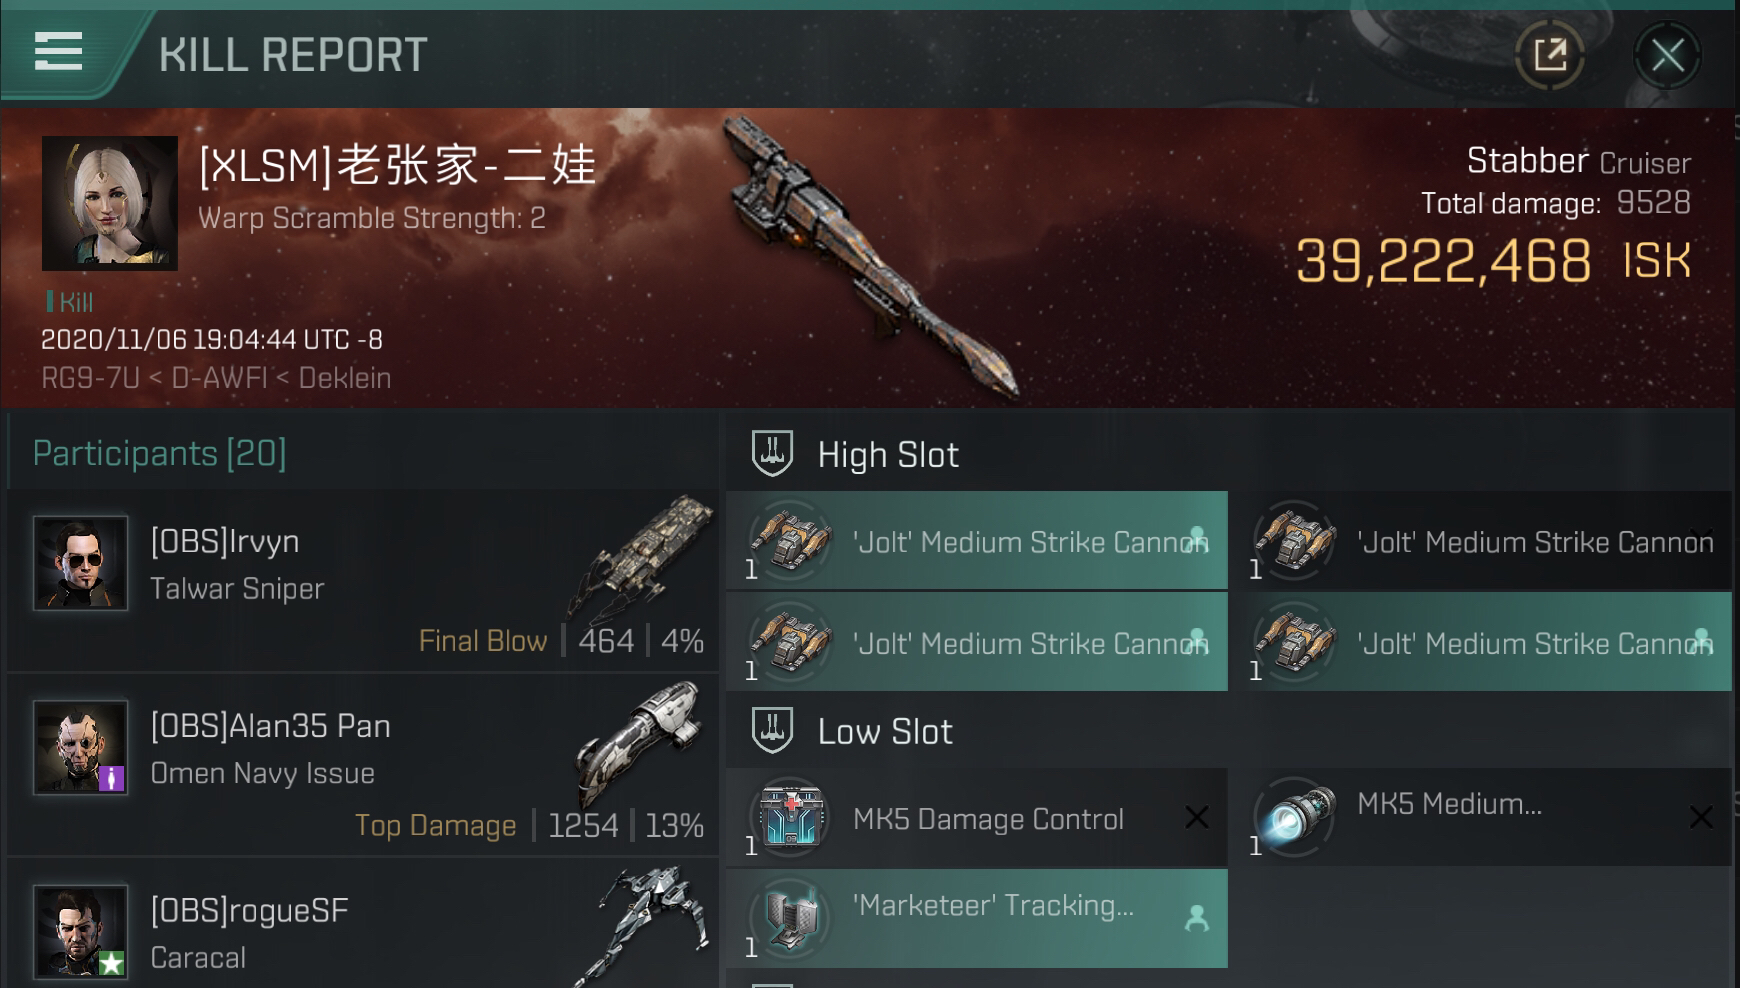
Task: Click the RG9-7U system link
Action: click(x=90, y=378)
